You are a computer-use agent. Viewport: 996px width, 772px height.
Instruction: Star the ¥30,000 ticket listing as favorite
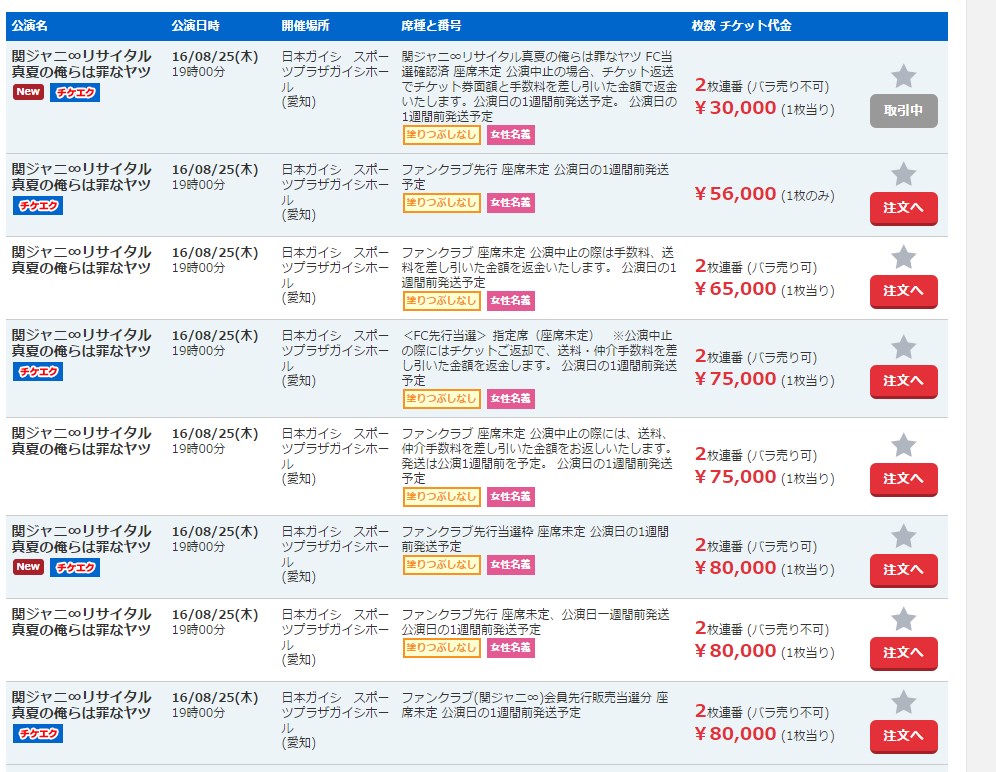pos(903,76)
